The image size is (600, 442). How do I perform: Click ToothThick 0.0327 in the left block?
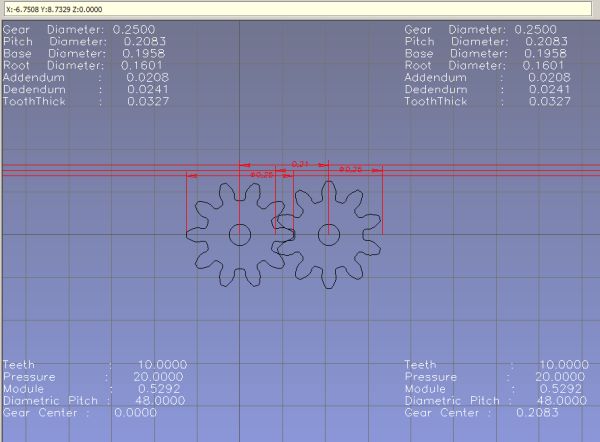point(86,101)
